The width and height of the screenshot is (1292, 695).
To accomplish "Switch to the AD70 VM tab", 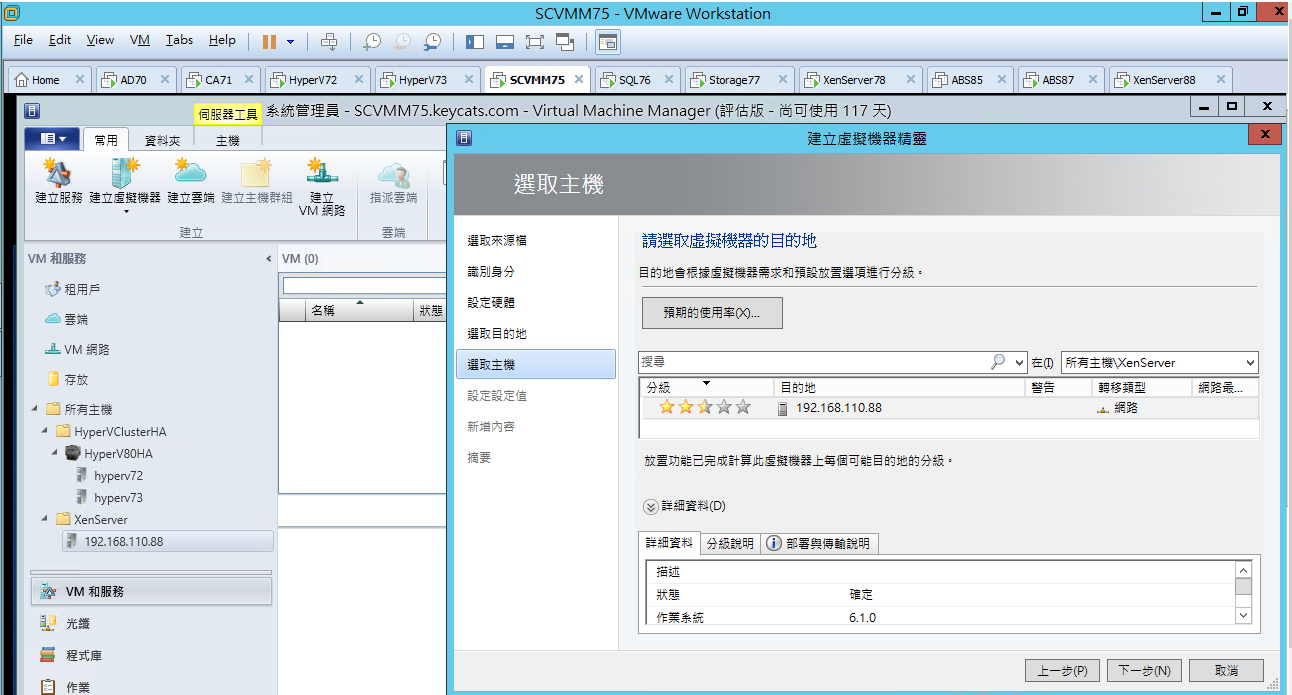I will click(134, 80).
